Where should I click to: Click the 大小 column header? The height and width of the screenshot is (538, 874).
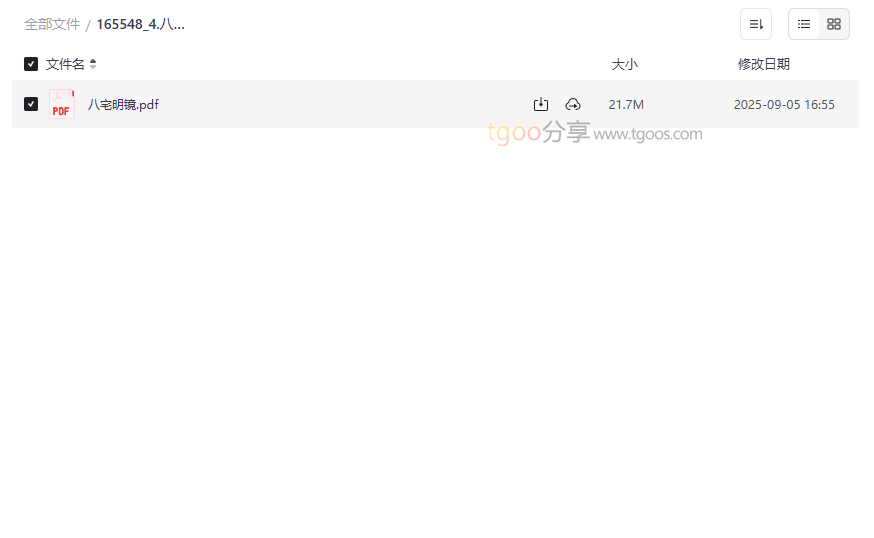point(624,64)
